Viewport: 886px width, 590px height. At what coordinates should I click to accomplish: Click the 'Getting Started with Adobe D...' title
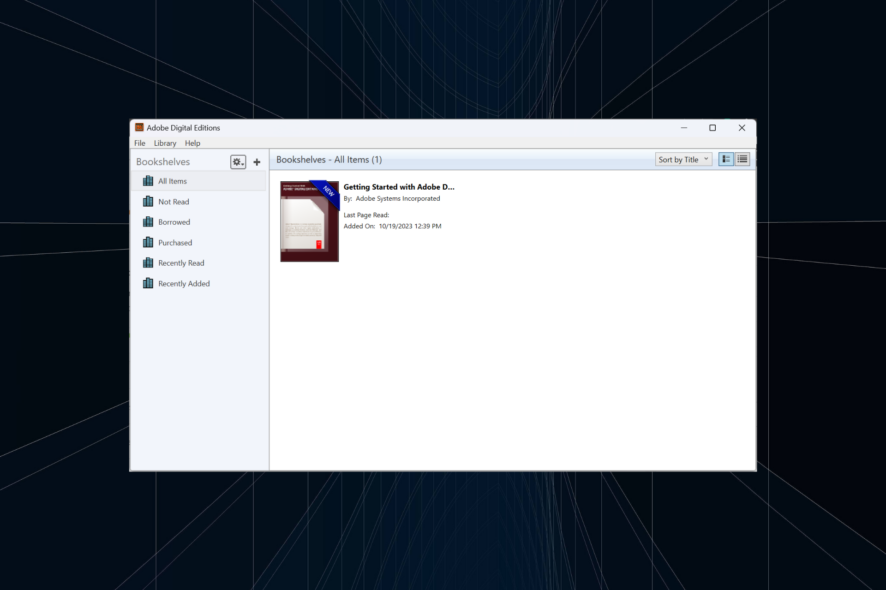(x=399, y=186)
